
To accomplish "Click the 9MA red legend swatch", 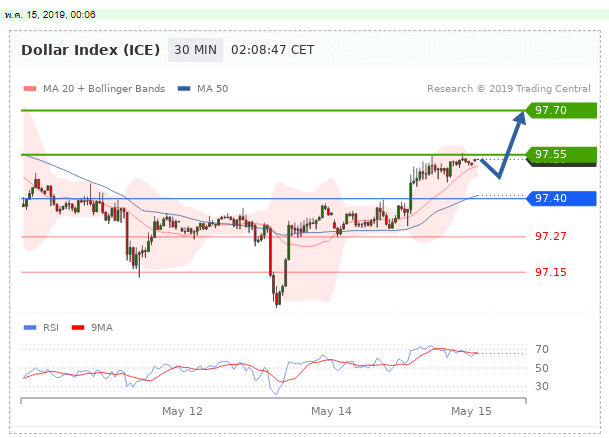I will pos(78,328).
